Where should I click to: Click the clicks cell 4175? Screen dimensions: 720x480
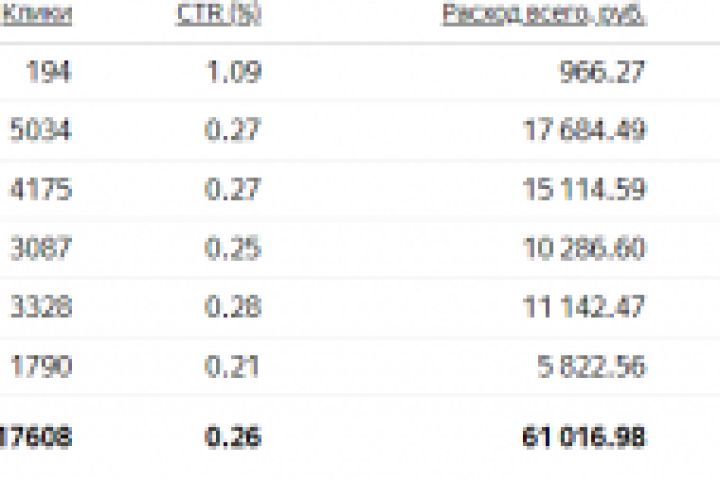coord(40,189)
